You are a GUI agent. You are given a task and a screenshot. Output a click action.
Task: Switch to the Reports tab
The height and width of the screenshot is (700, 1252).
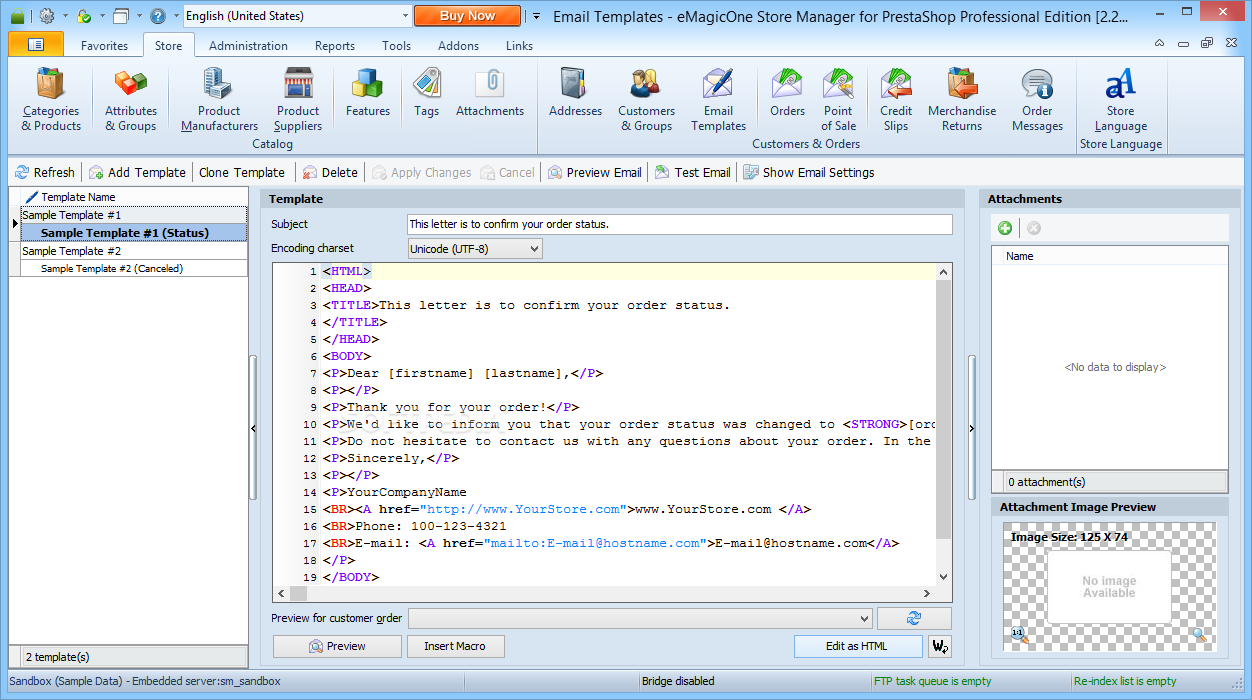click(x=335, y=45)
